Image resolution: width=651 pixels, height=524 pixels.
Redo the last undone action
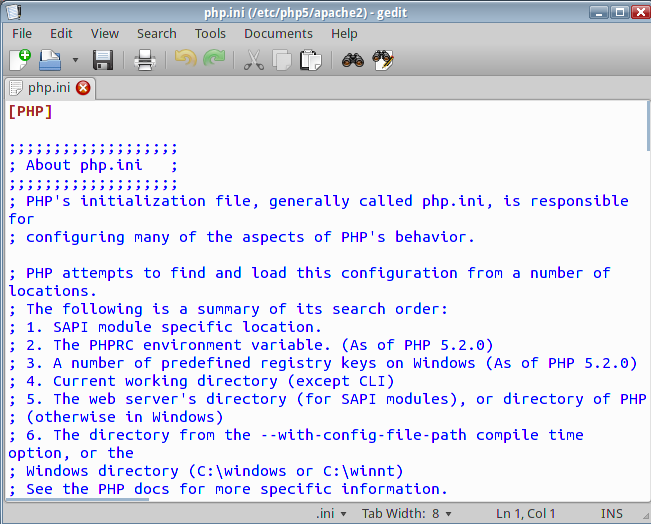tap(214, 59)
